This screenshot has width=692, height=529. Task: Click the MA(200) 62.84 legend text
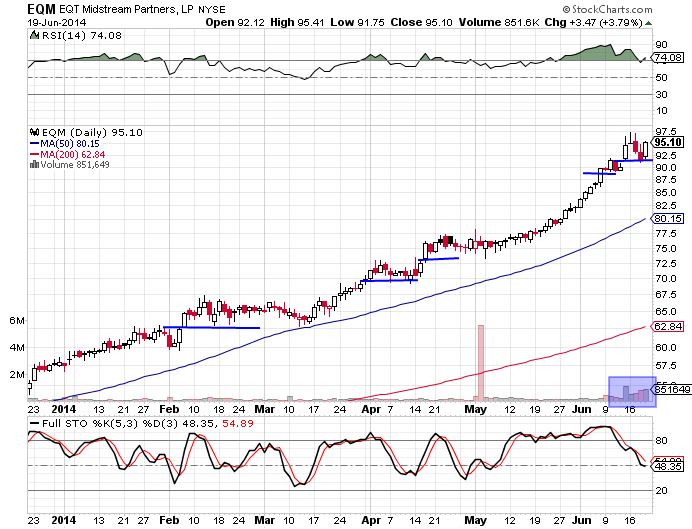[x=73, y=154]
